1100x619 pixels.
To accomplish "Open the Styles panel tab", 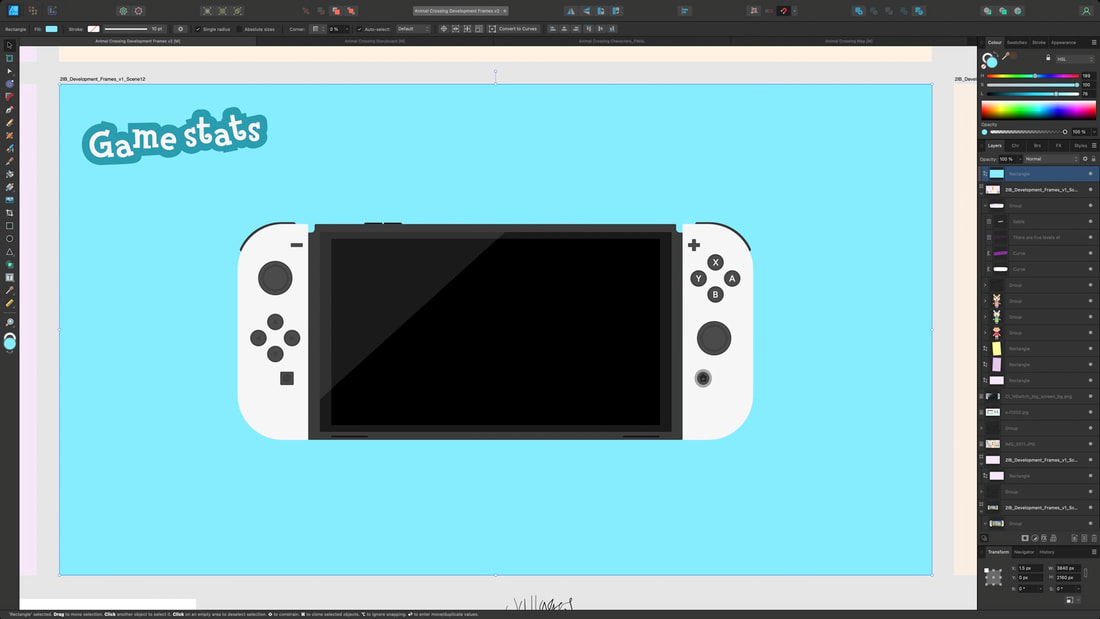I will point(1080,146).
